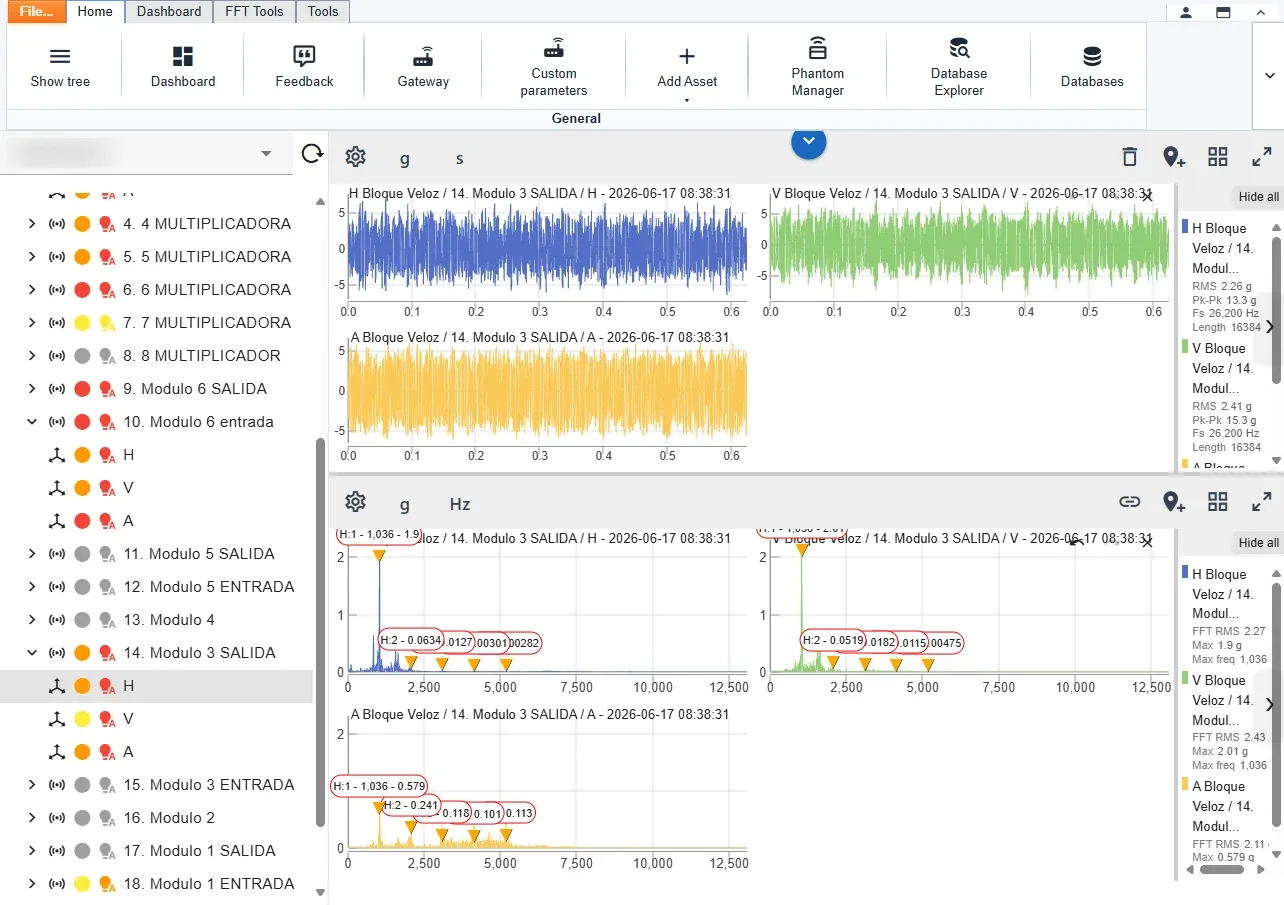This screenshot has height=905, width=1284.
Task: Open Show tree from the ribbon
Action: pyautogui.click(x=60, y=66)
